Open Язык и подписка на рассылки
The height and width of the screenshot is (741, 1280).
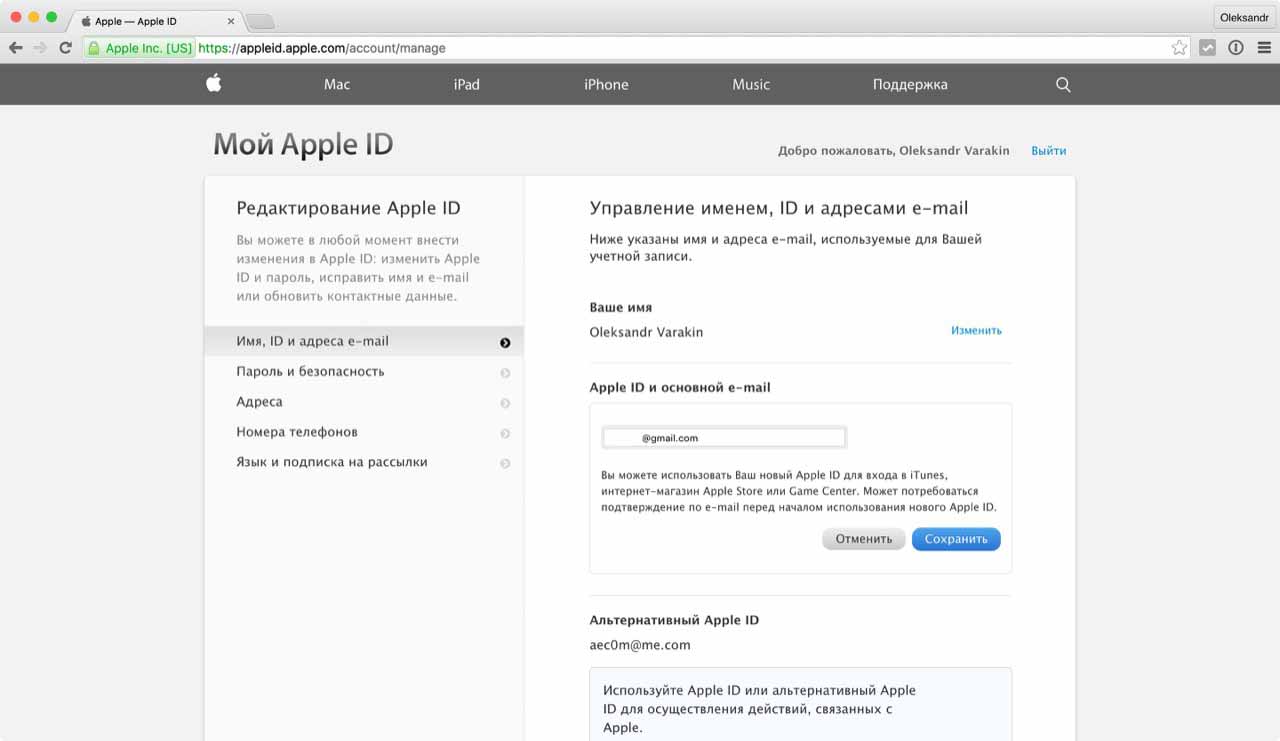[x=332, y=462]
